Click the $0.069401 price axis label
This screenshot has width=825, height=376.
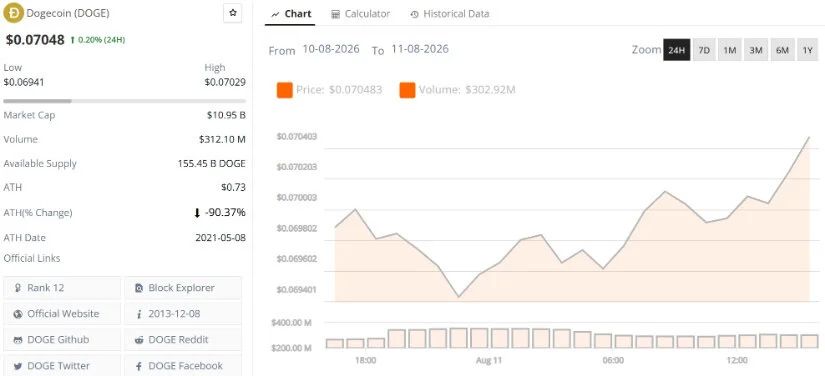tap(297, 290)
